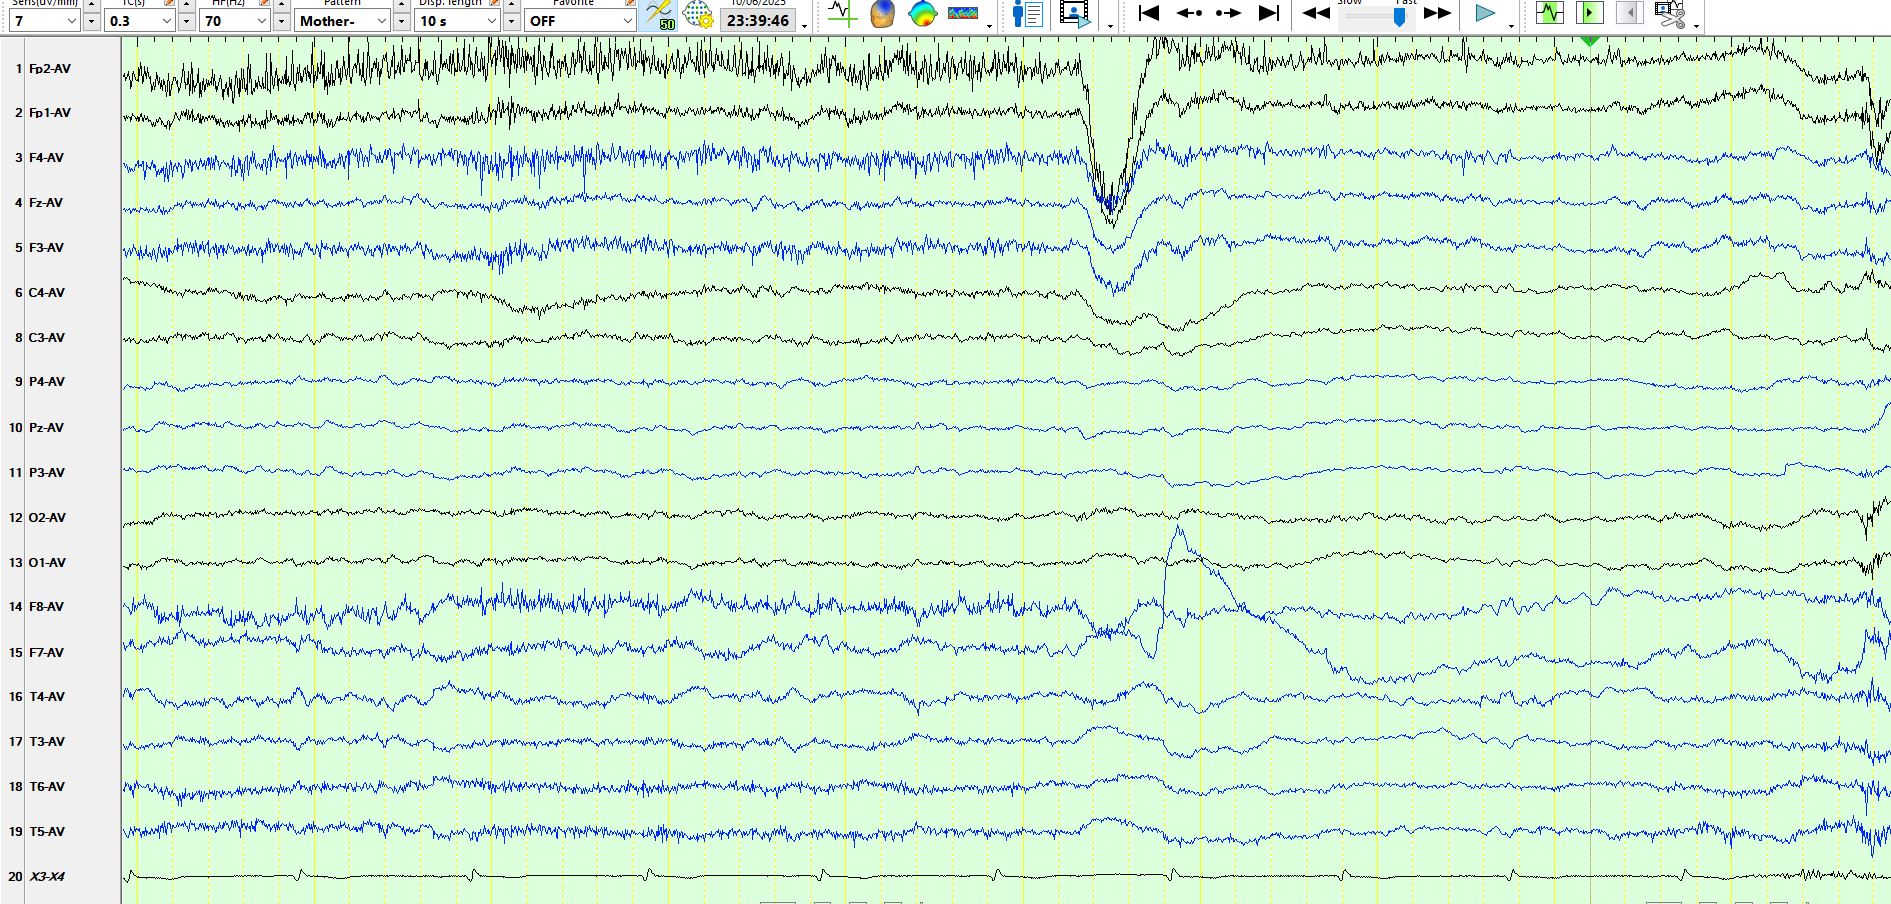The height and width of the screenshot is (904, 1891).
Task: Step forward one point in the recording
Action: [x=1228, y=13]
